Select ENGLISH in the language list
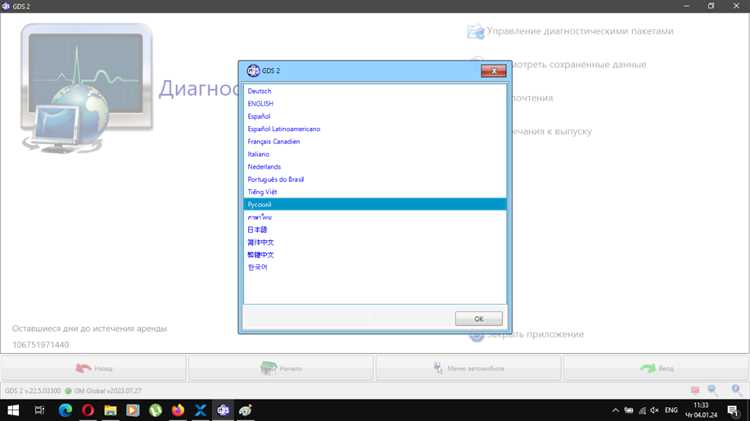This screenshot has height=421, width=750. [x=375, y=103]
